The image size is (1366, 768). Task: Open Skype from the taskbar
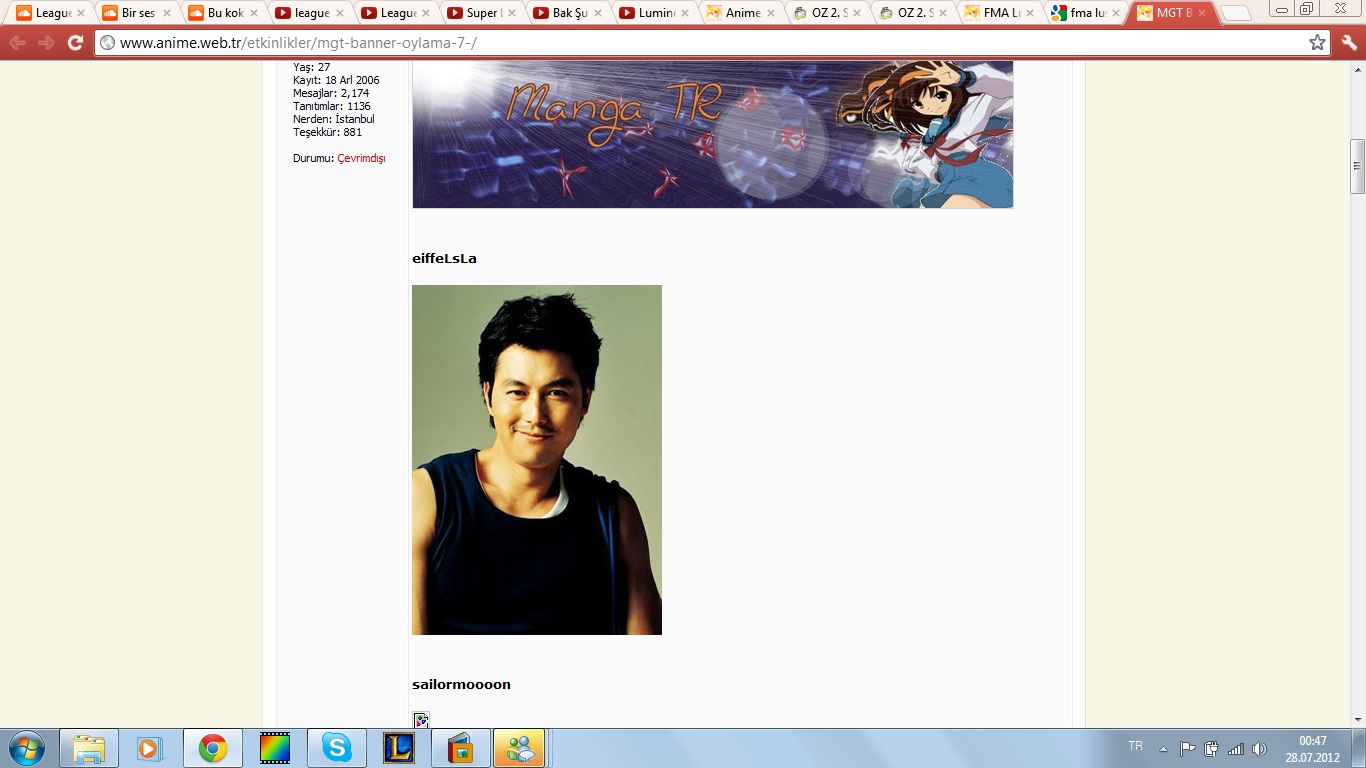pyautogui.click(x=337, y=748)
